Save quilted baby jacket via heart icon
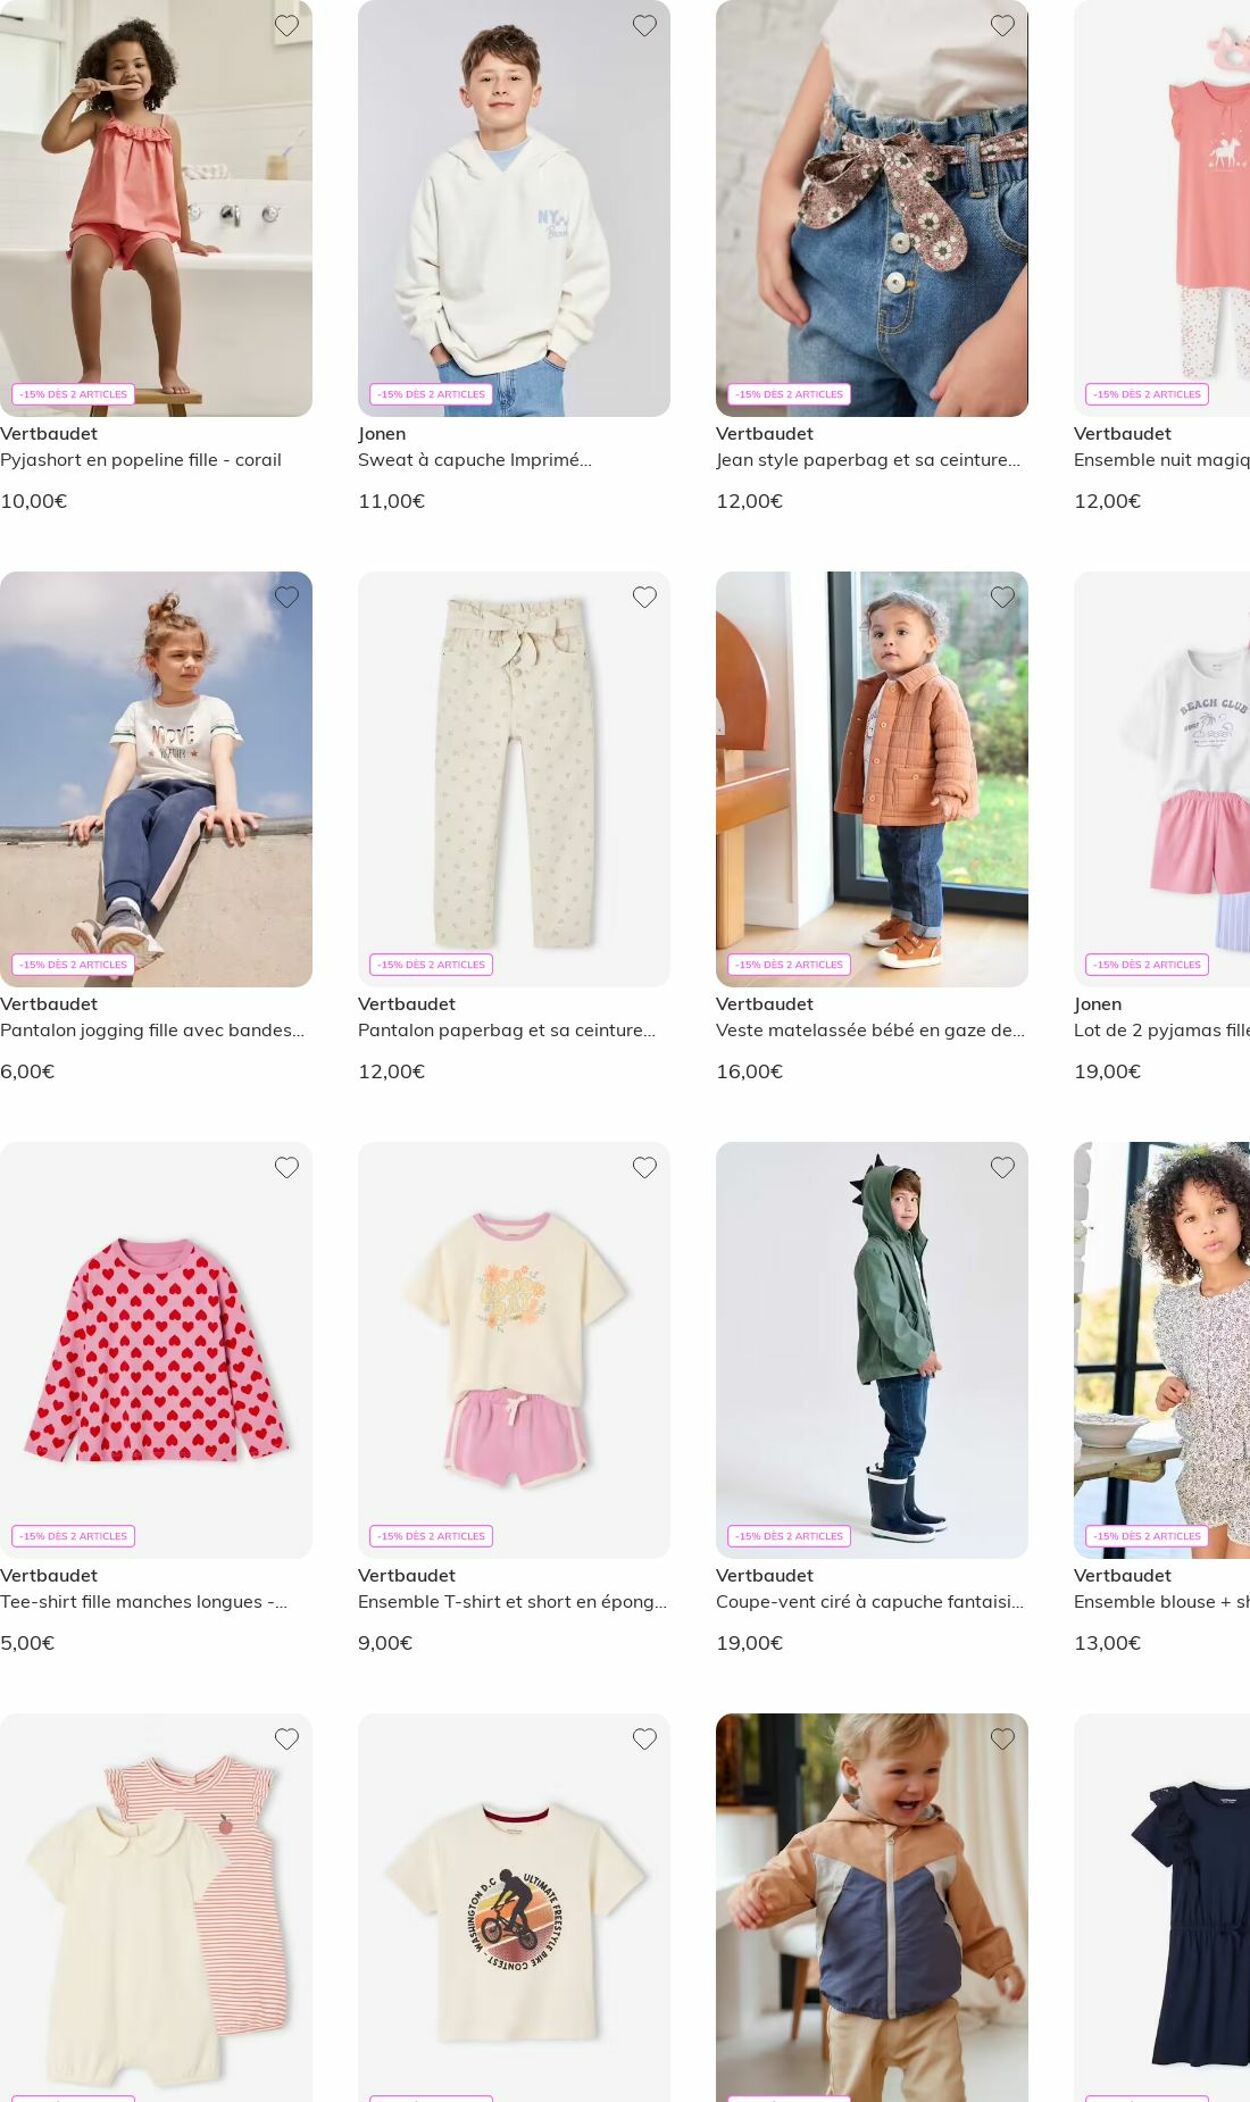This screenshot has width=1250, height=2102. click(1003, 597)
